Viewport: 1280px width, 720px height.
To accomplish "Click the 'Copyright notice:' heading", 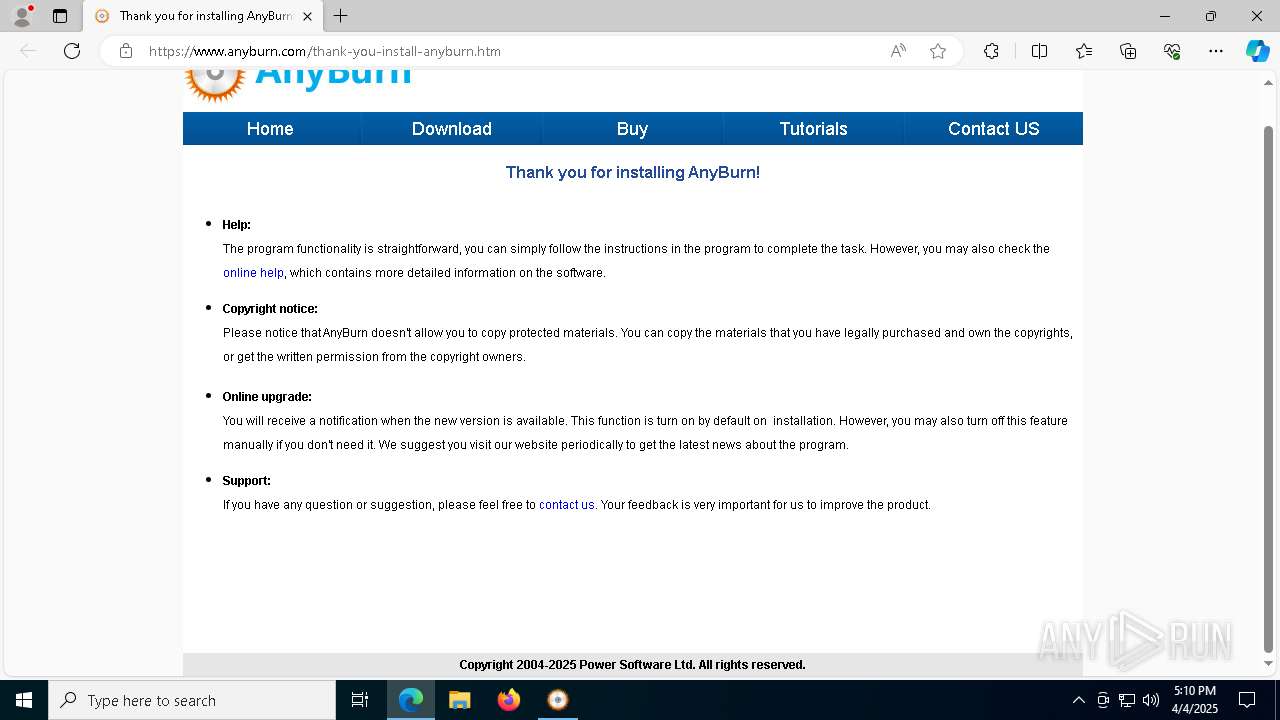I will coord(270,309).
